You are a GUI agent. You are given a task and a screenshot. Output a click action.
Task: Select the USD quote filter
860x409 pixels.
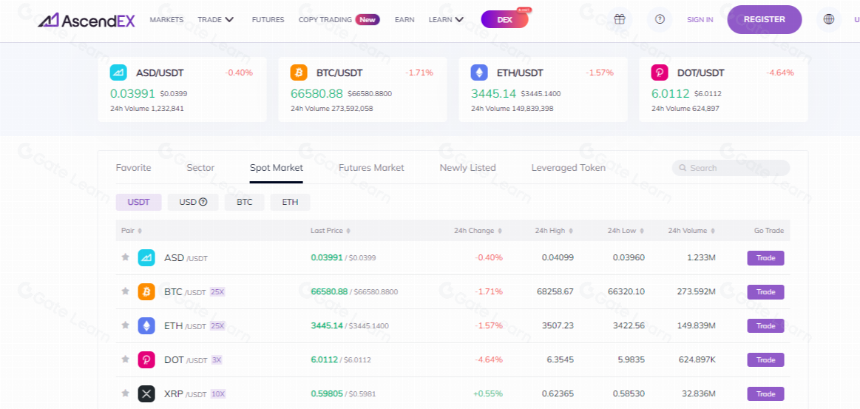(193, 202)
